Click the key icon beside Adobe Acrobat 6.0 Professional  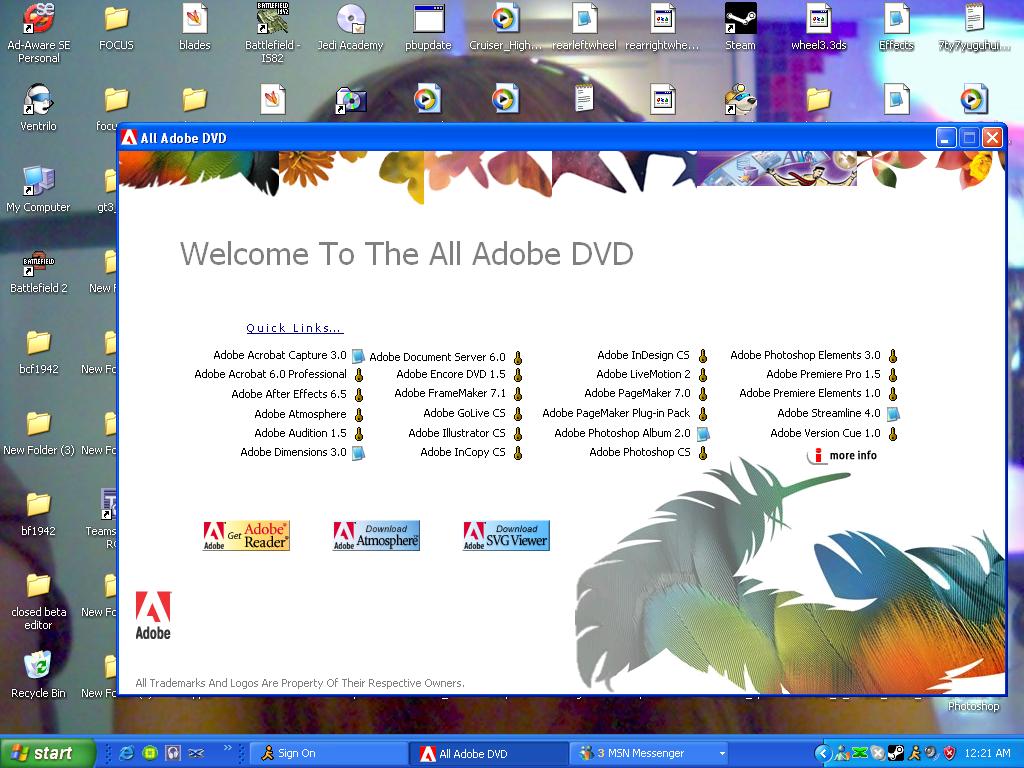359,376
